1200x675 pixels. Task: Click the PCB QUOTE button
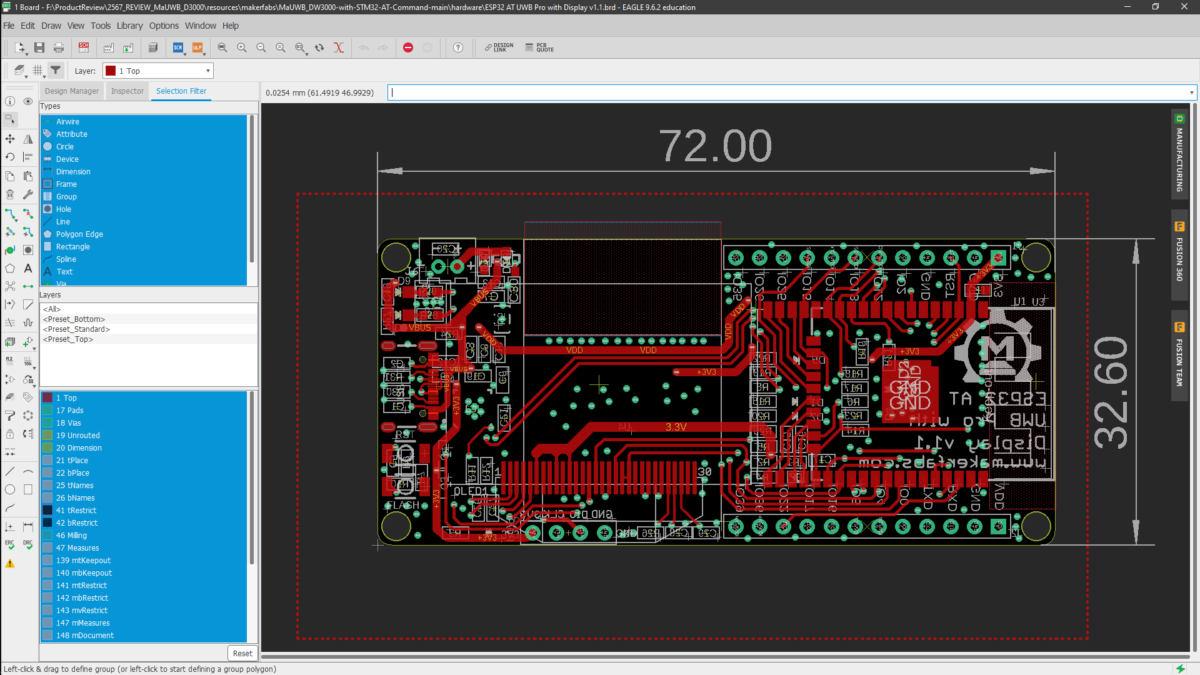pos(540,47)
